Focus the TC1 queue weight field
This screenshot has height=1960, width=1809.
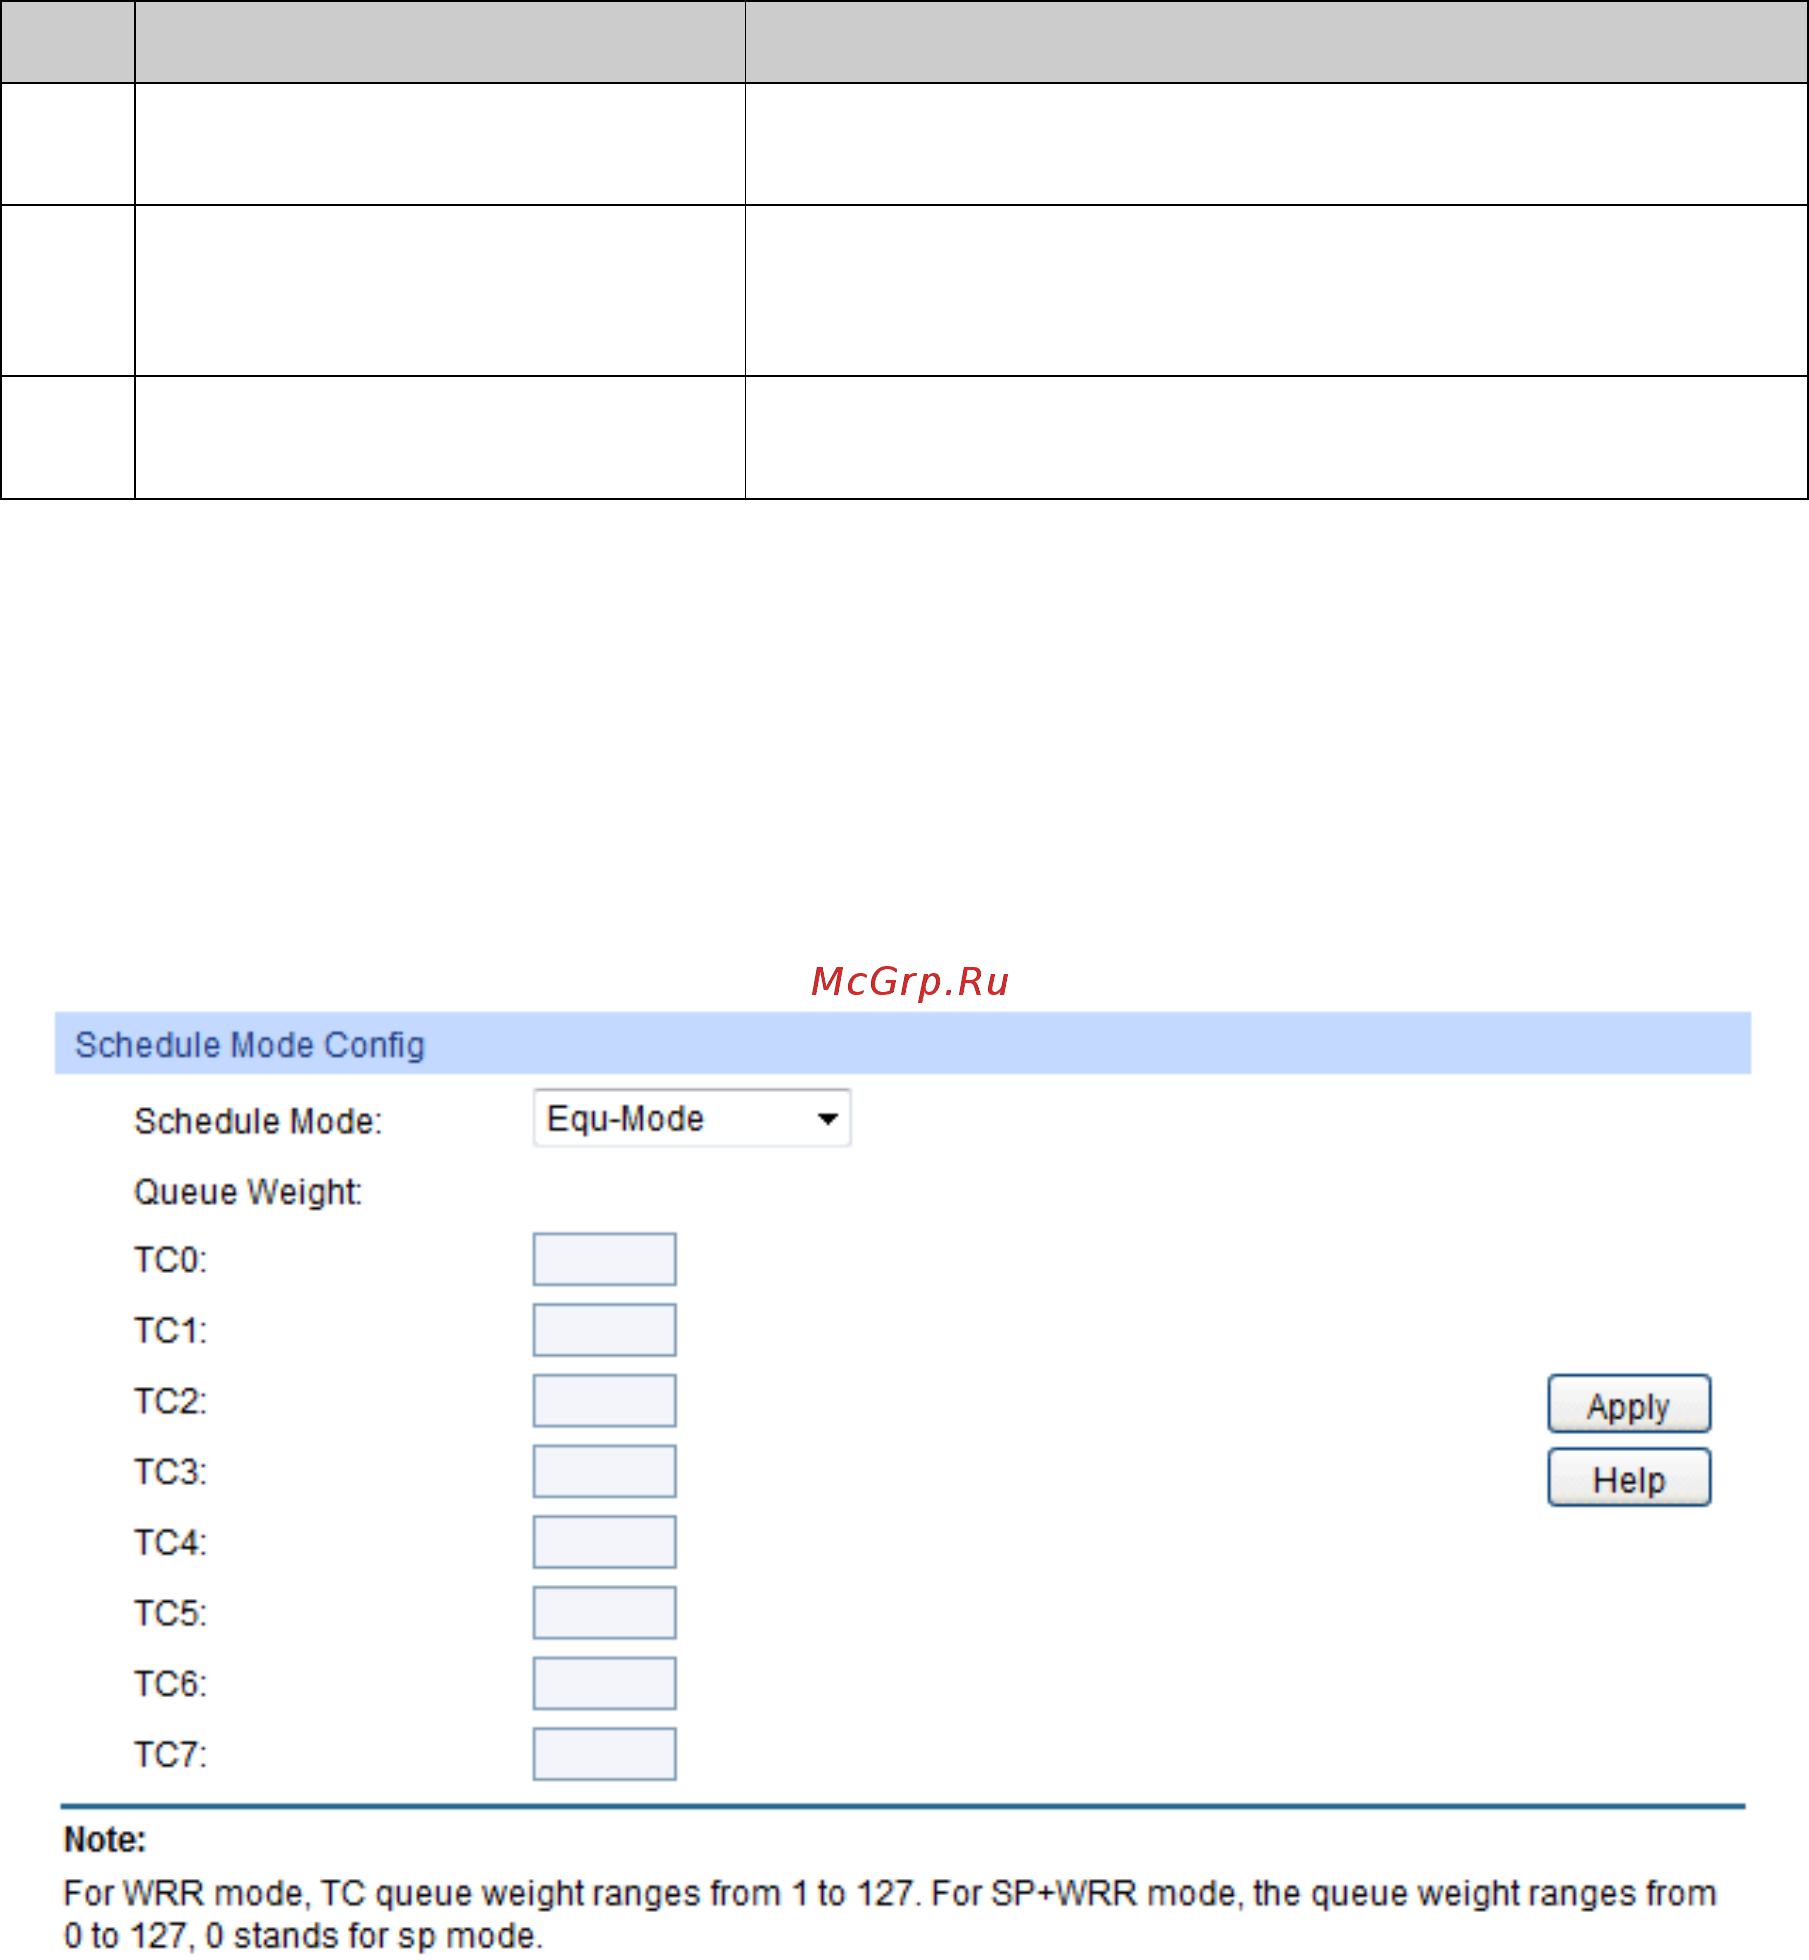604,1330
